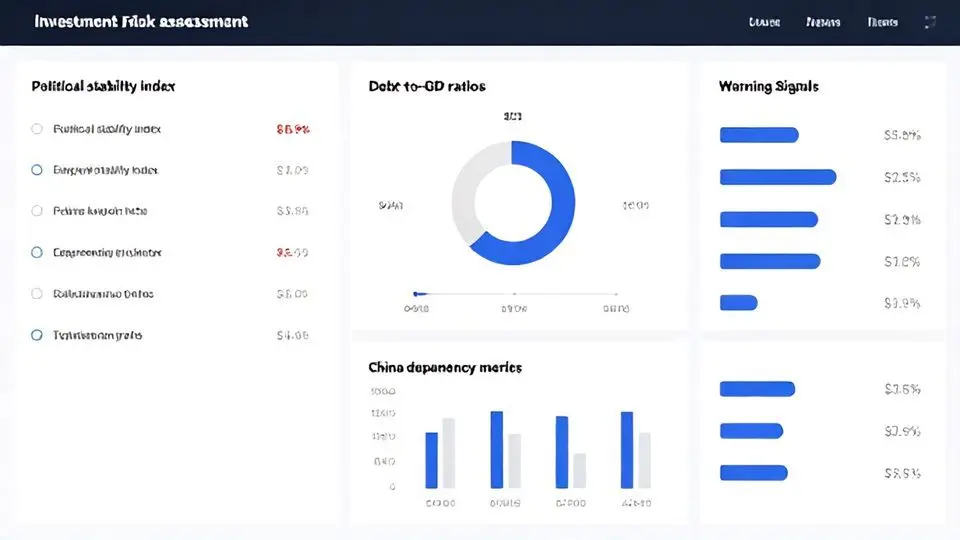Screen dimensions: 960x540
Task: Click the red value in the first Political stability row
Action: tap(293, 129)
